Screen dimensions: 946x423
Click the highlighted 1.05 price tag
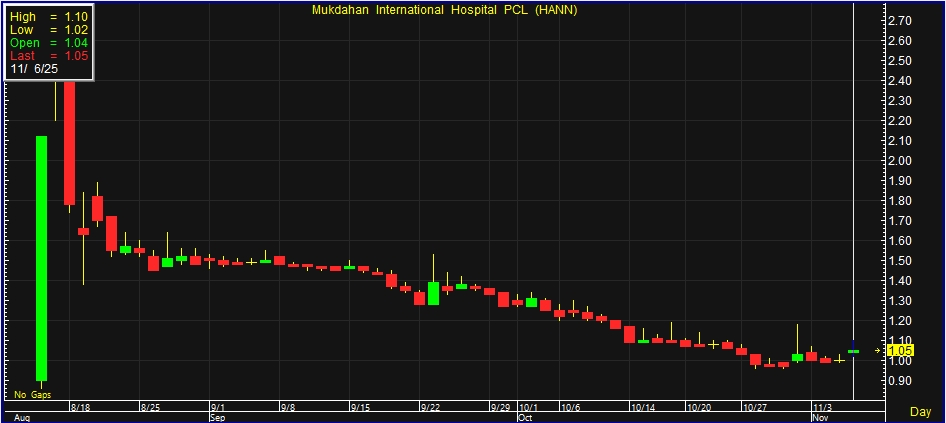click(x=899, y=351)
